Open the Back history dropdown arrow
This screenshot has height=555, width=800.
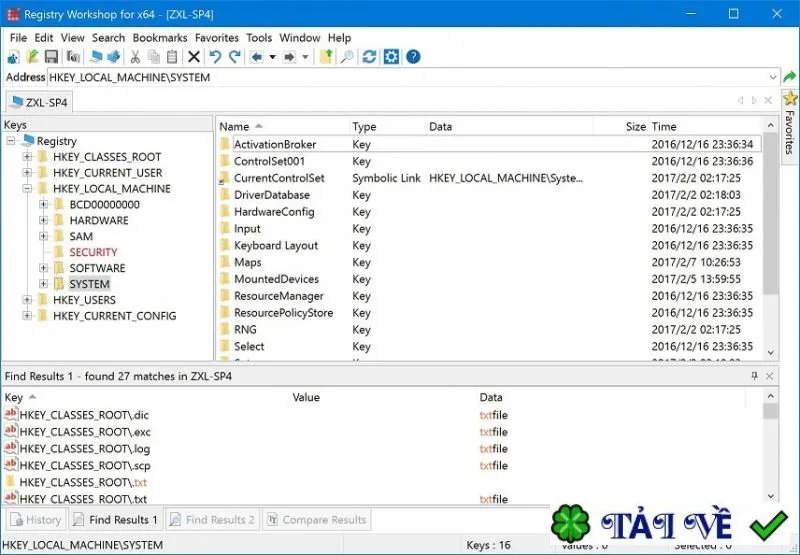click(272, 57)
